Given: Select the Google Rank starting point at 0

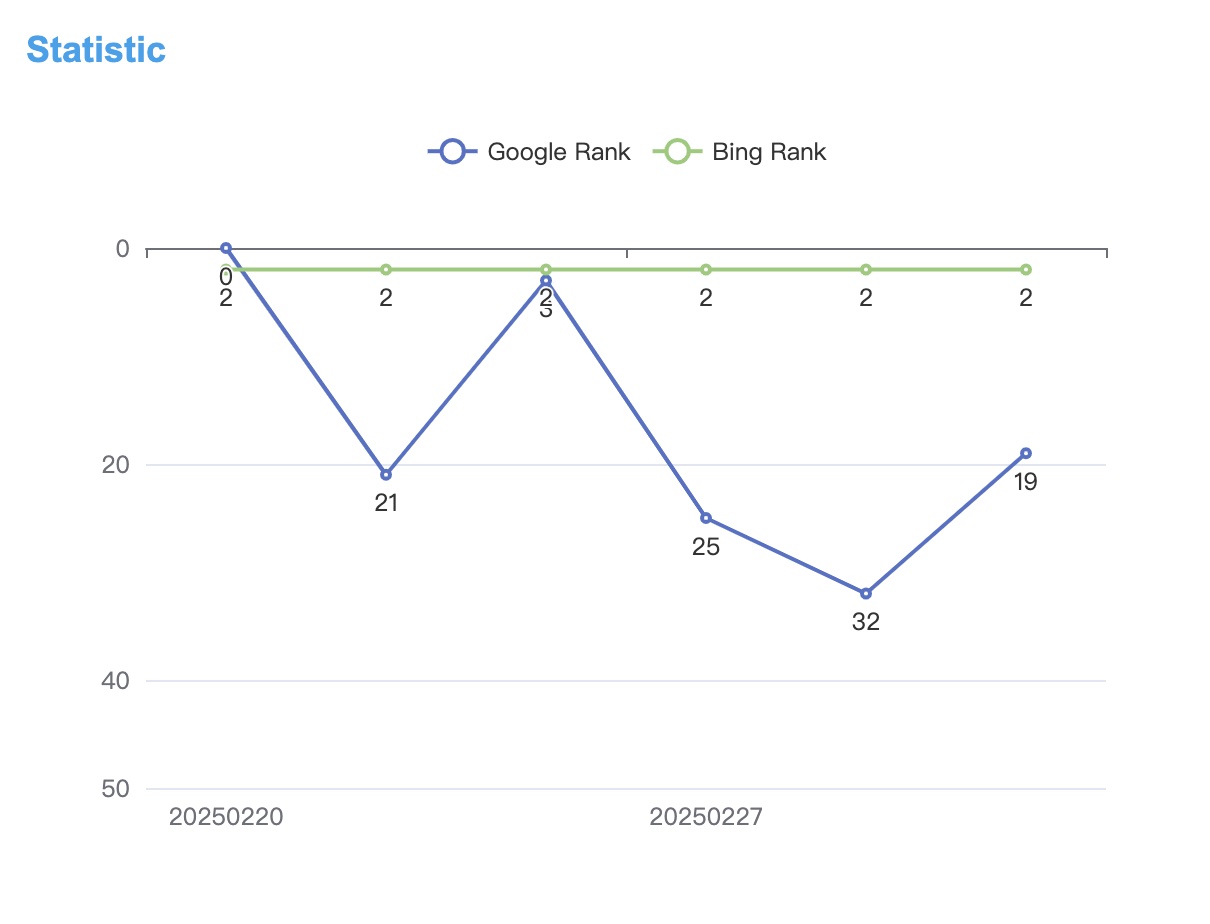Looking at the screenshot, I should click(x=226, y=248).
